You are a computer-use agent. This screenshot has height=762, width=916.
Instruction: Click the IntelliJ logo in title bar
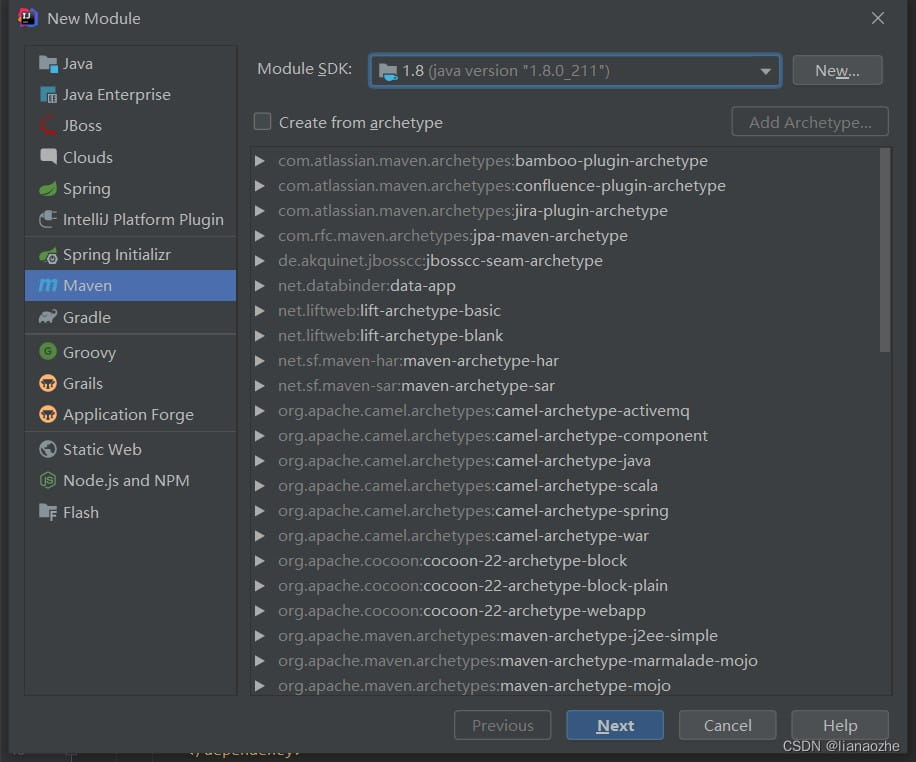point(27,18)
